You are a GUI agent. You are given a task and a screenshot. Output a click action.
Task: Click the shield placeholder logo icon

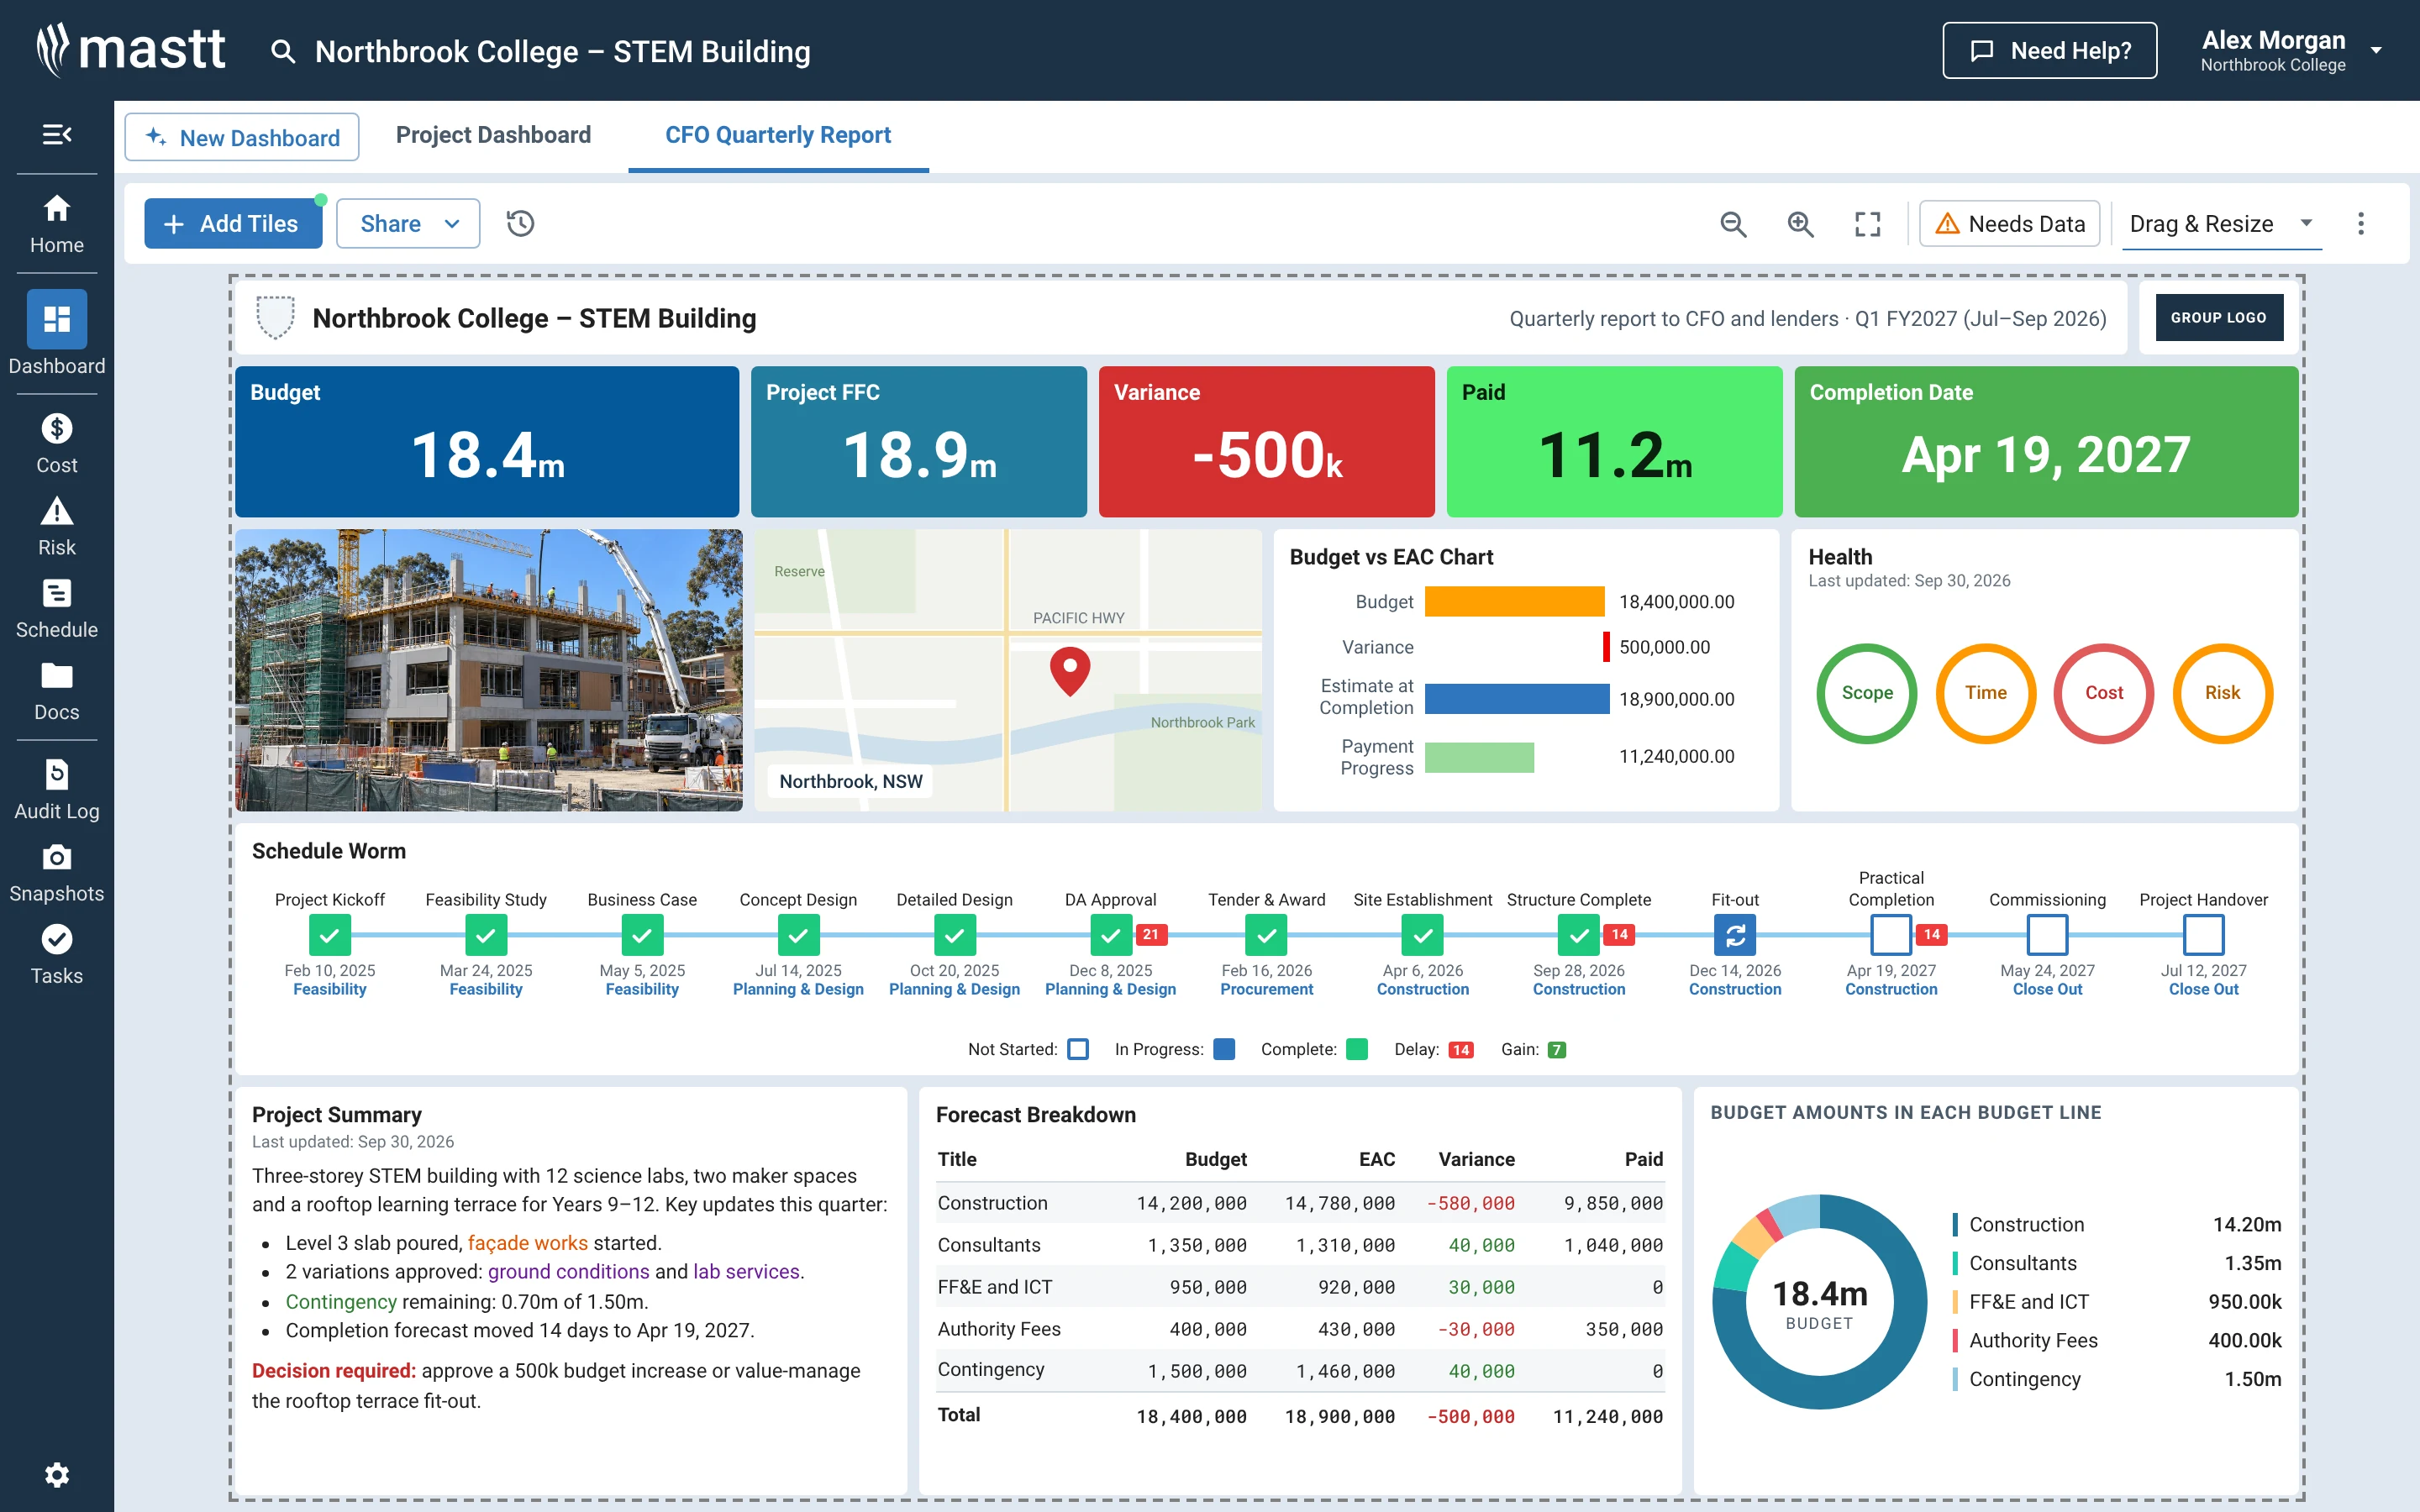point(275,318)
